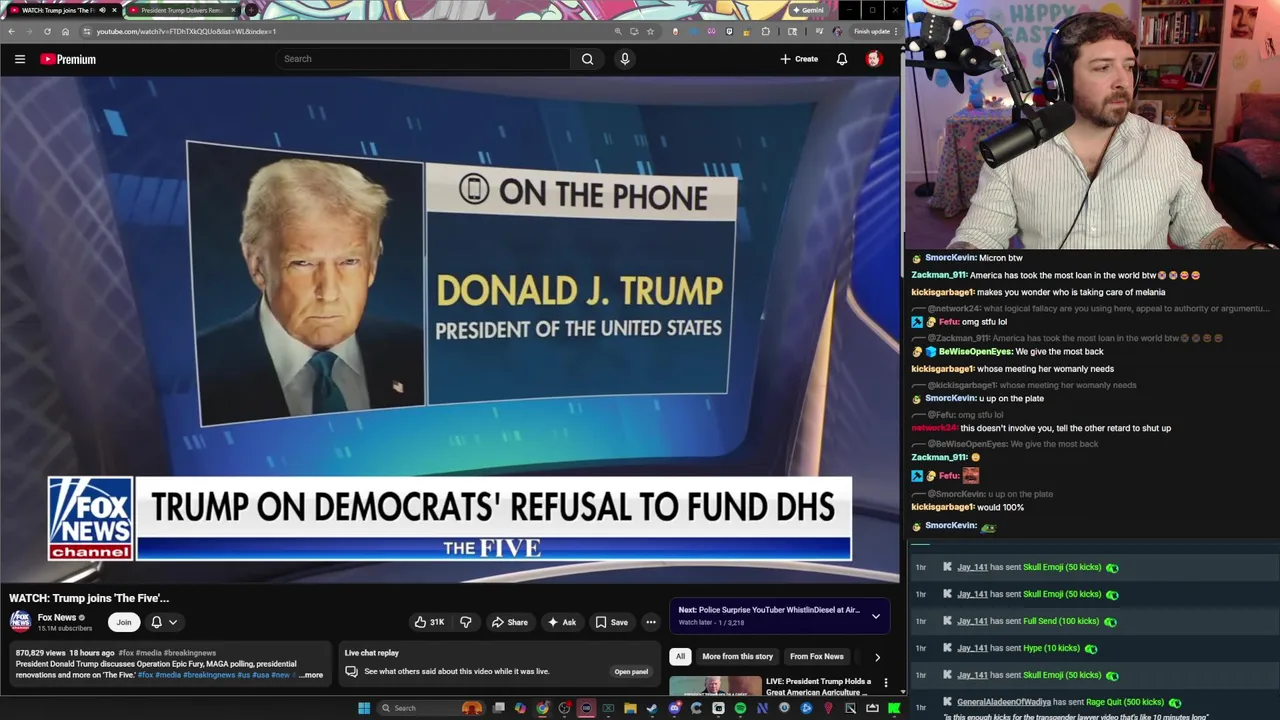The height and width of the screenshot is (720, 1280).
Task: Go to the YouTube Premium home logo
Action: coord(68,59)
